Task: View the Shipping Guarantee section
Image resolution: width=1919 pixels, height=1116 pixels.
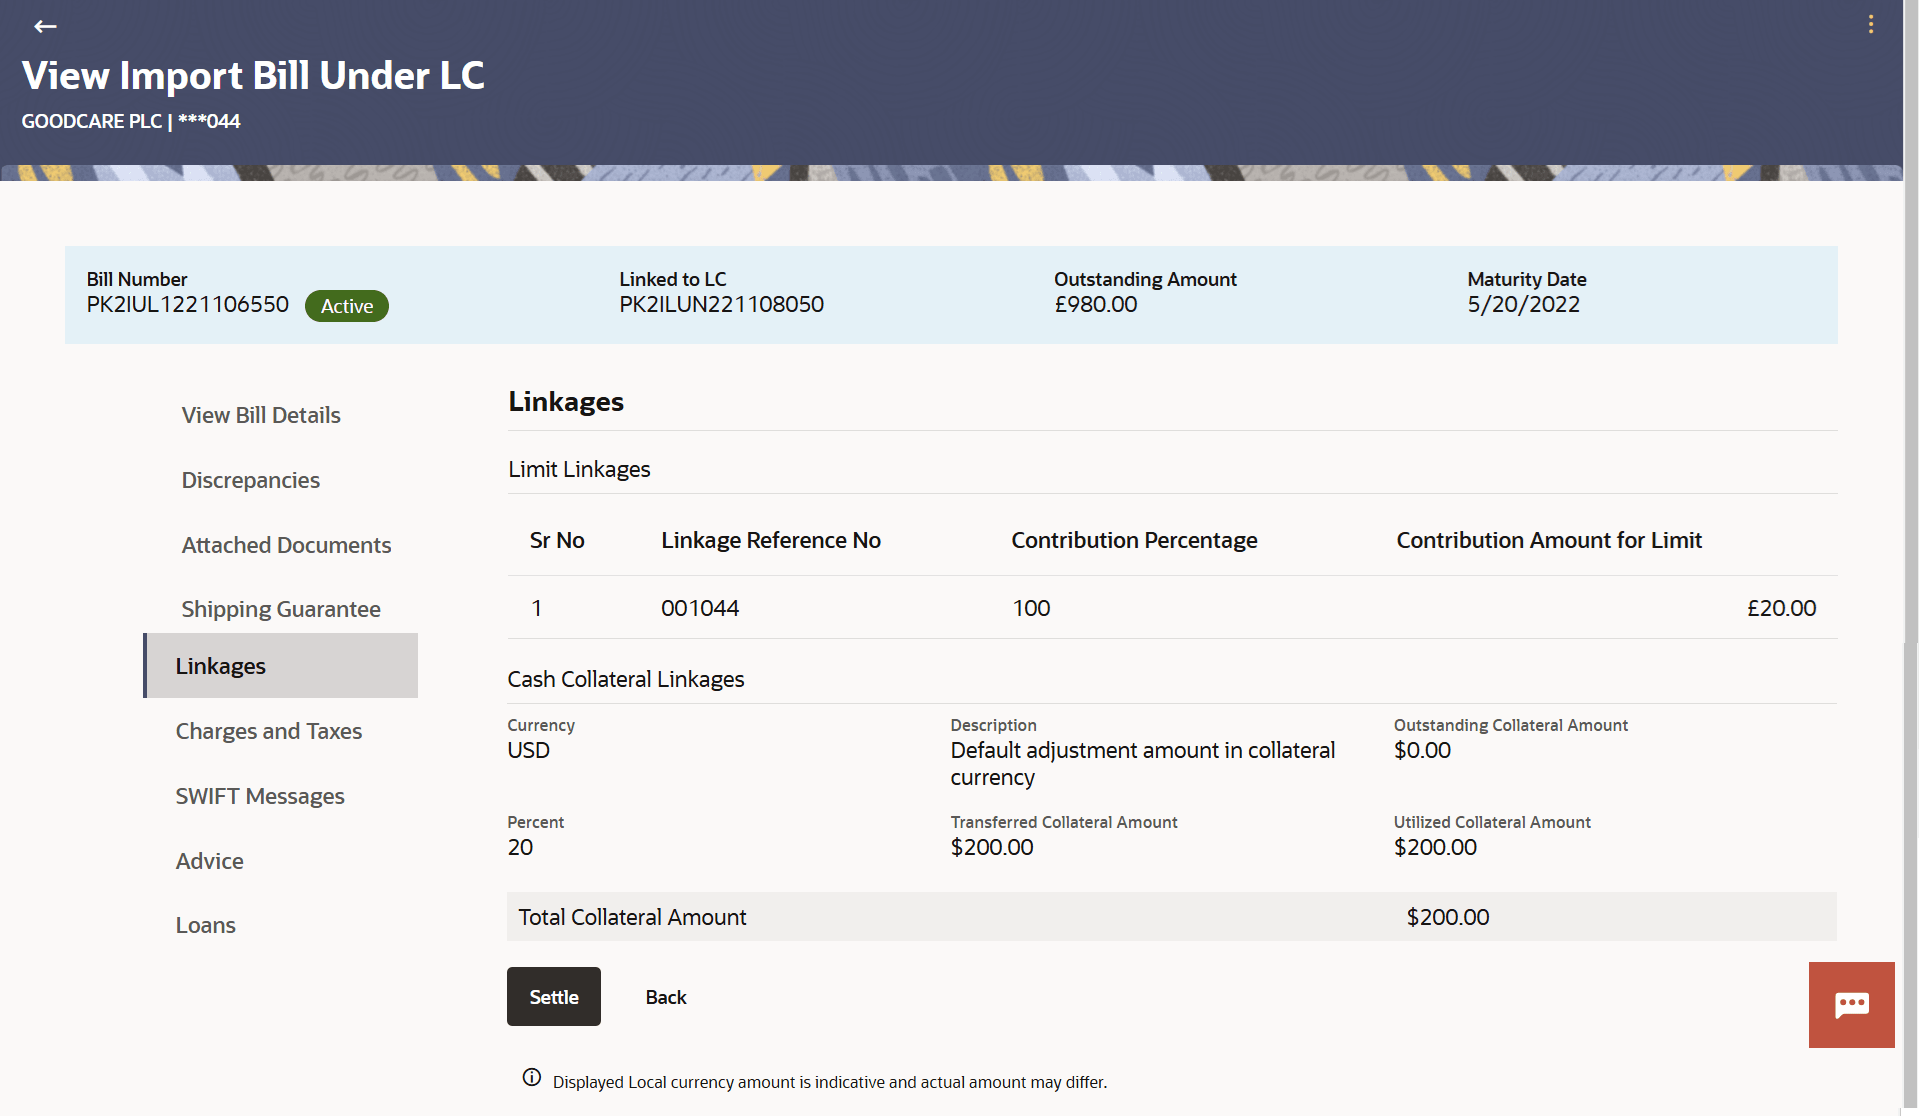Action: point(281,608)
